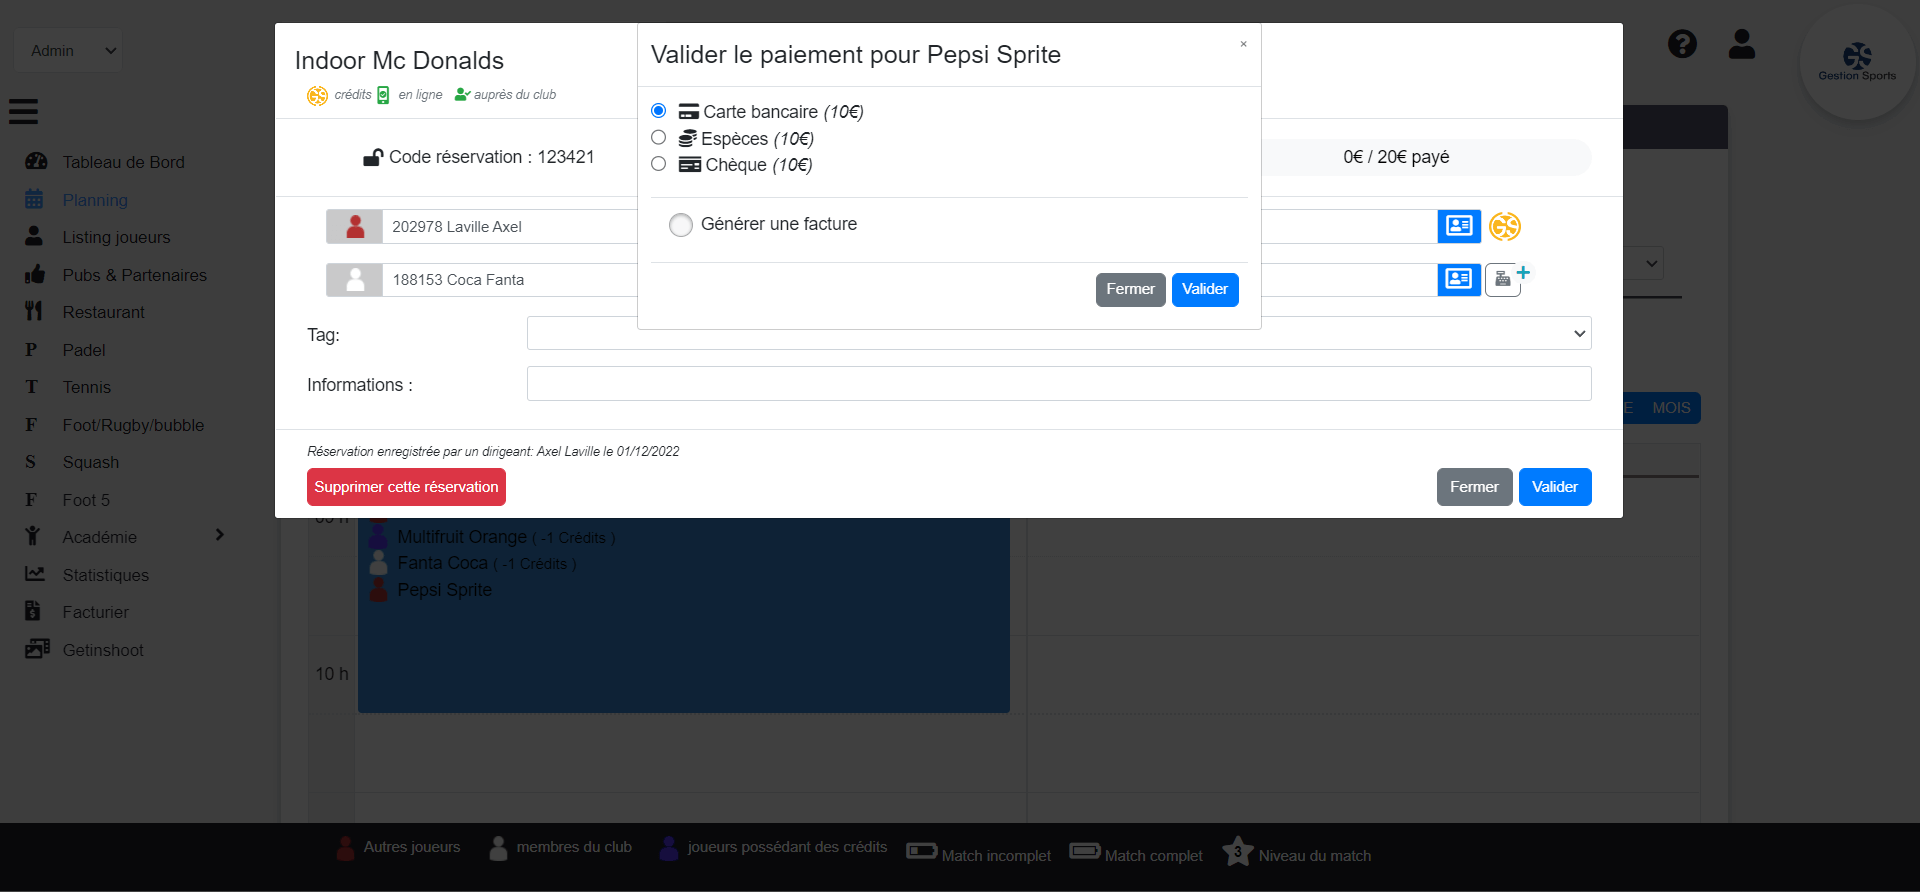Open Getinshoot section

(x=103, y=650)
